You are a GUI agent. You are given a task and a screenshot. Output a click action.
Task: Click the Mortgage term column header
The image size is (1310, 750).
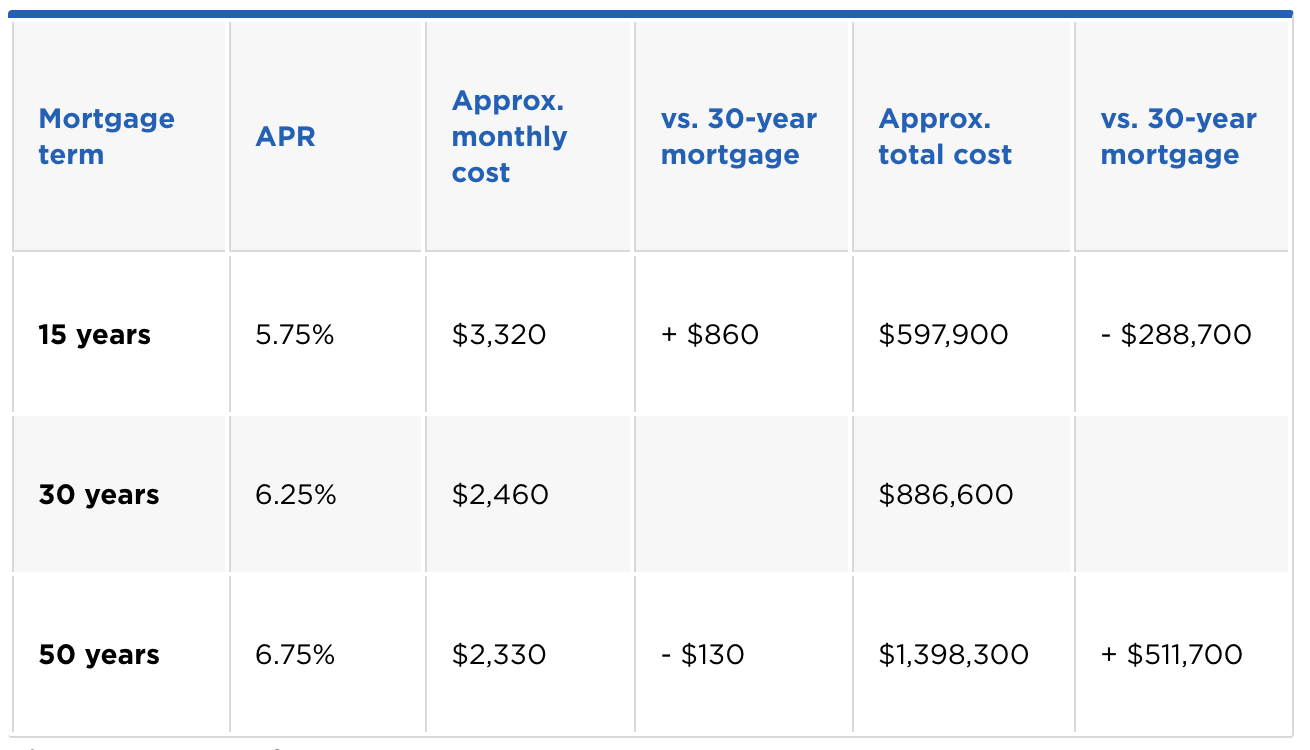(x=106, y=137)
